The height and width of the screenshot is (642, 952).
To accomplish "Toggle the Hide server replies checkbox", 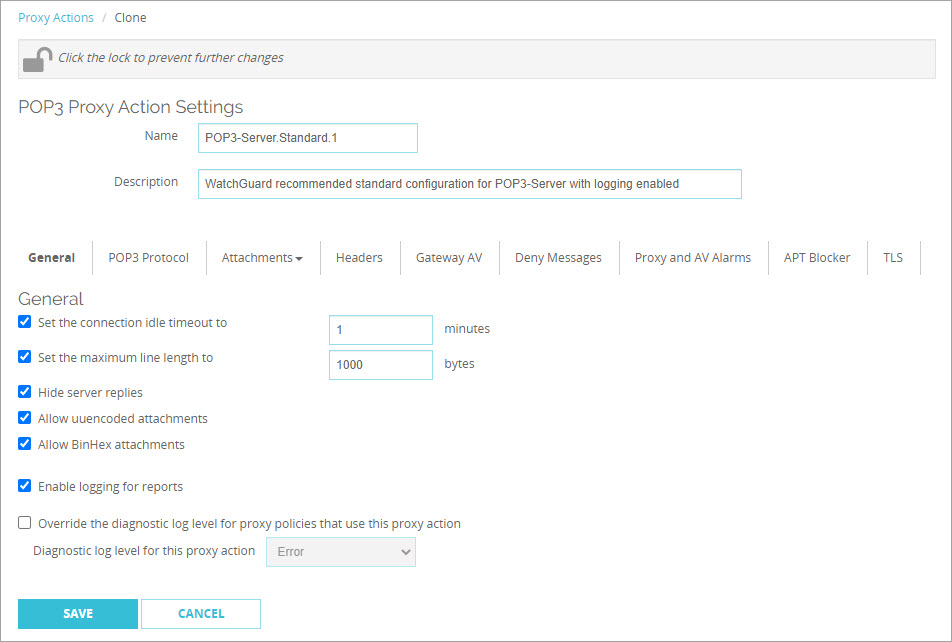I will pyautogui.click(x=24, y=392).
